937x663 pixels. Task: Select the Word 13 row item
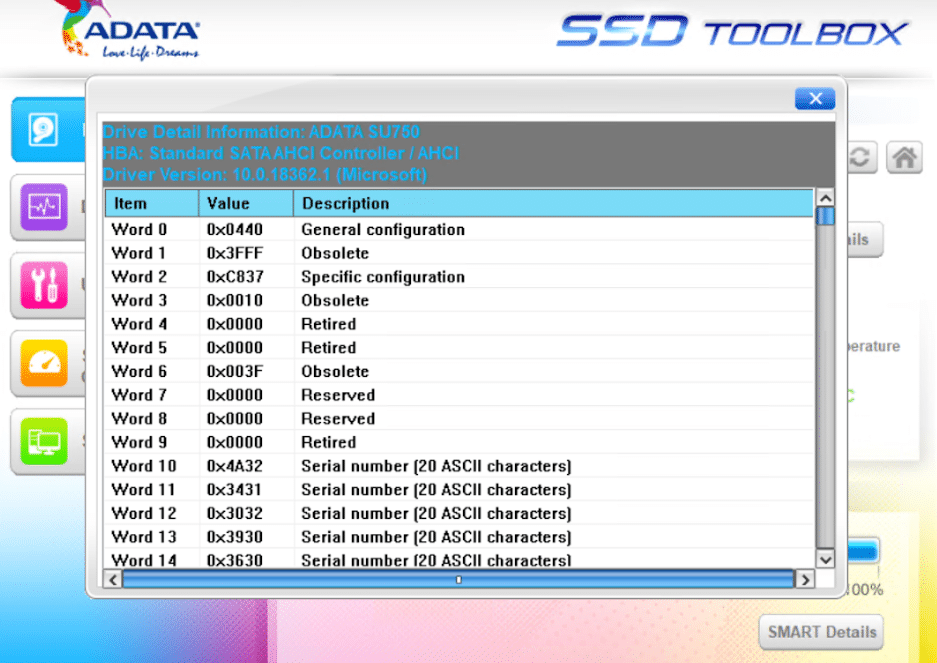tap(144, 537)
